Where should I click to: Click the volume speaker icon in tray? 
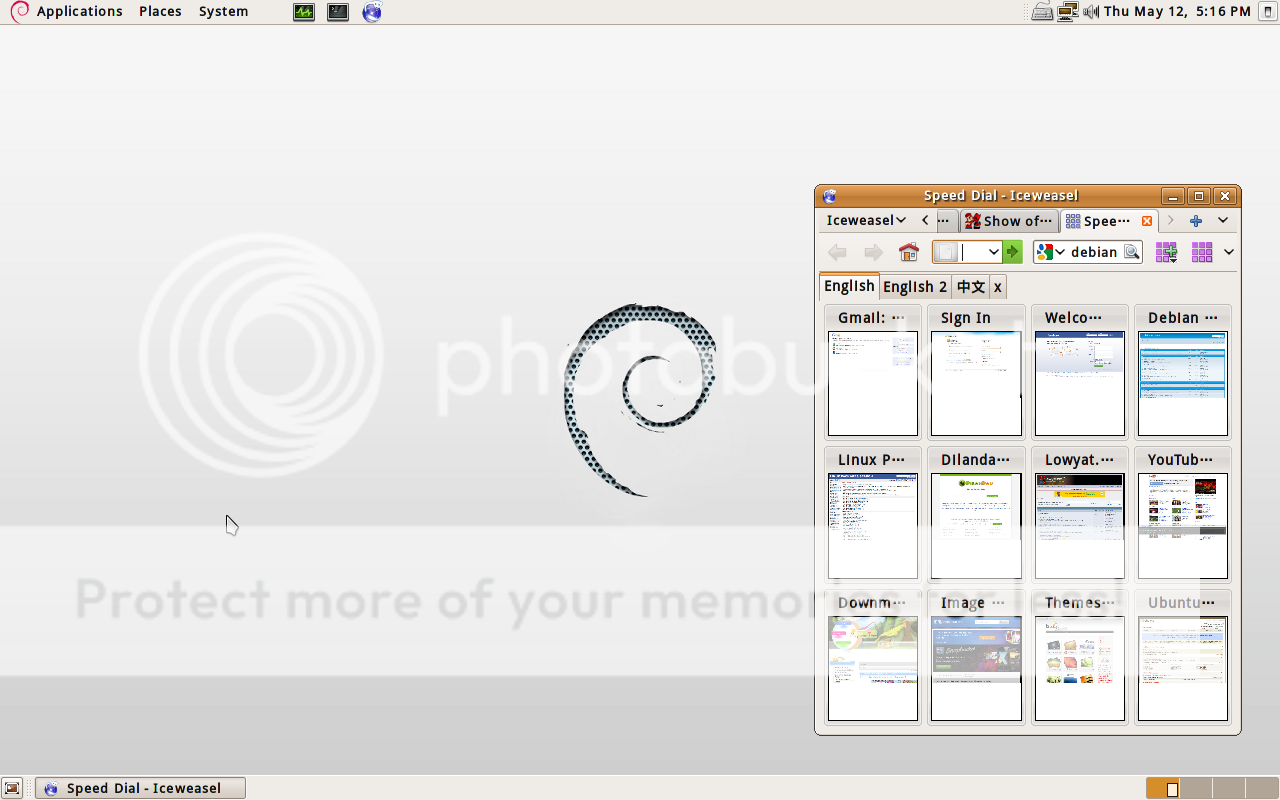coord(1090,12)
